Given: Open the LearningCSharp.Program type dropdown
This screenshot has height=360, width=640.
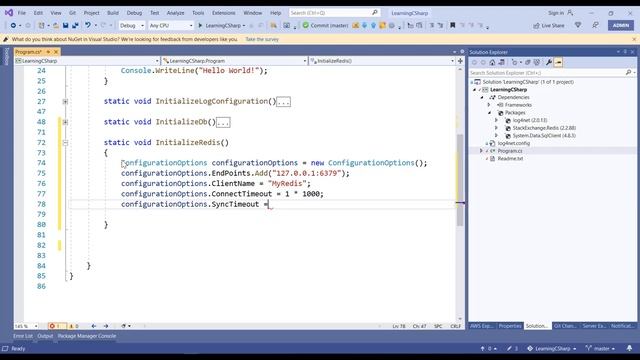Looking at the screenshot, I should (234, 61).
